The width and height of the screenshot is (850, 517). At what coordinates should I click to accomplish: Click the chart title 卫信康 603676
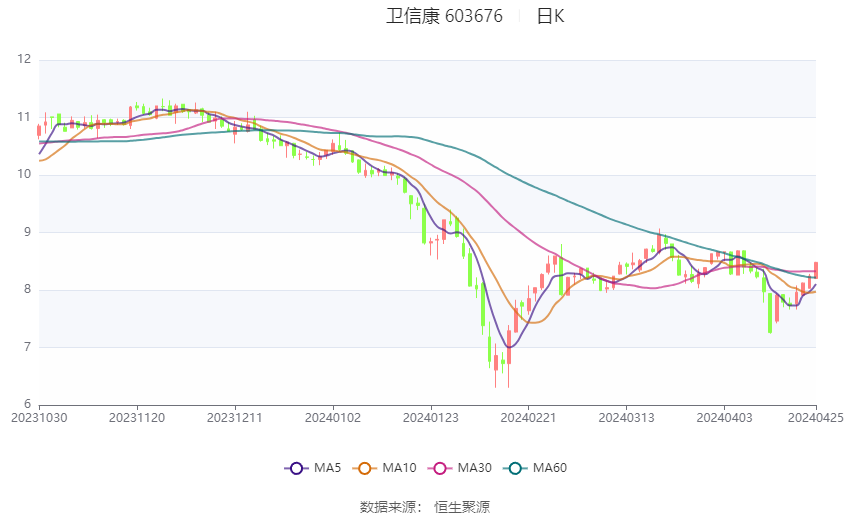click(x=444, y=16)
